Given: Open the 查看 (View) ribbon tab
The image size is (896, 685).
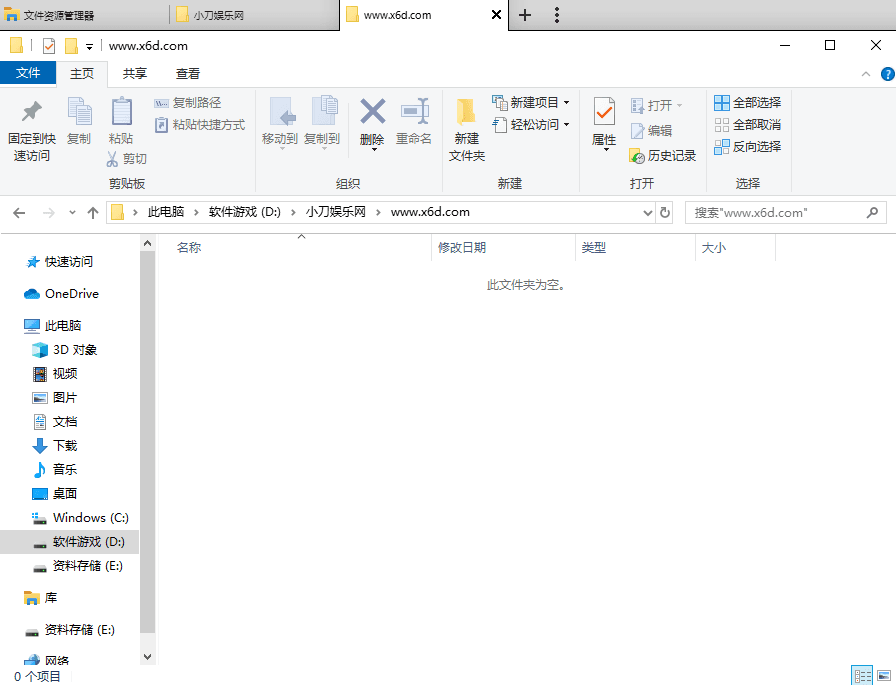Looking at the screenshot, I should pos(188,73).
